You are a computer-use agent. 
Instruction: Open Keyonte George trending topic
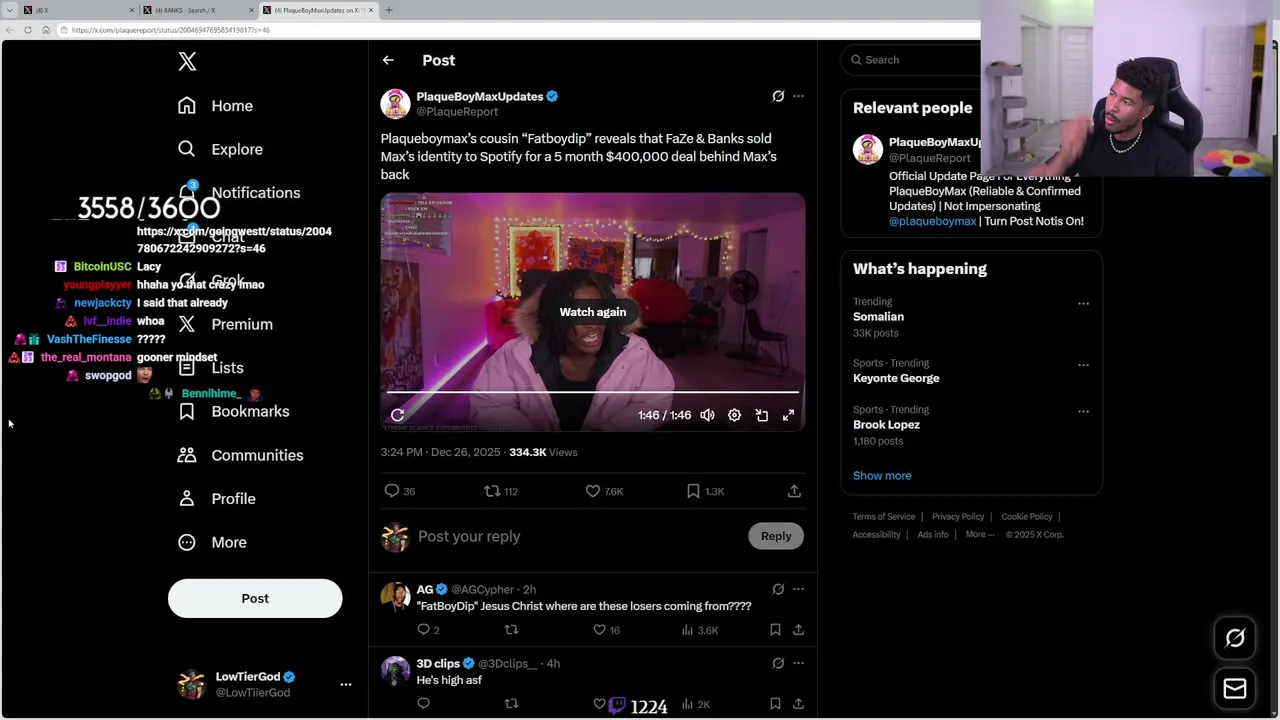point(896,378)
